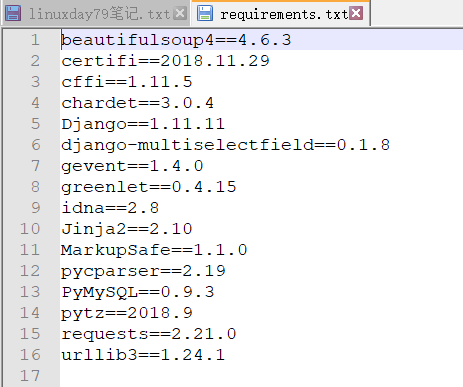Click the line pycparser==2.19

click(x=143, y=271)
